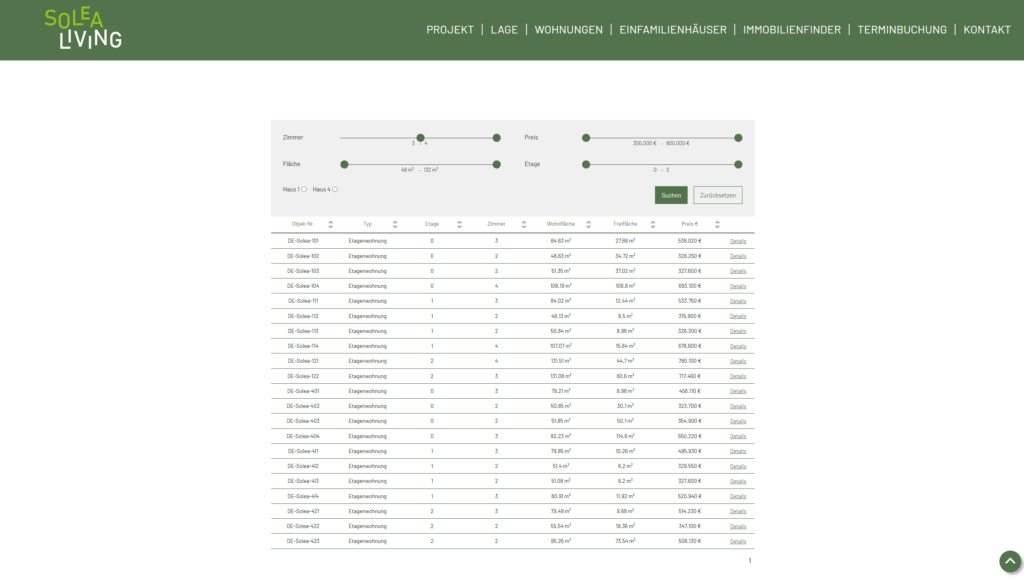Click price cell 693.100 €
1024x580 pixels.
[x=690, y=286]
